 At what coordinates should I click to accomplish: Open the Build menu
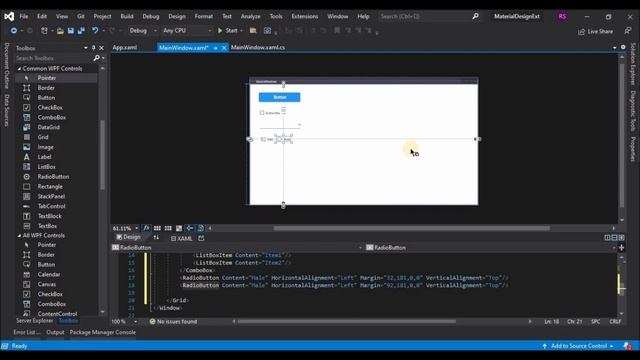(127, 16)
